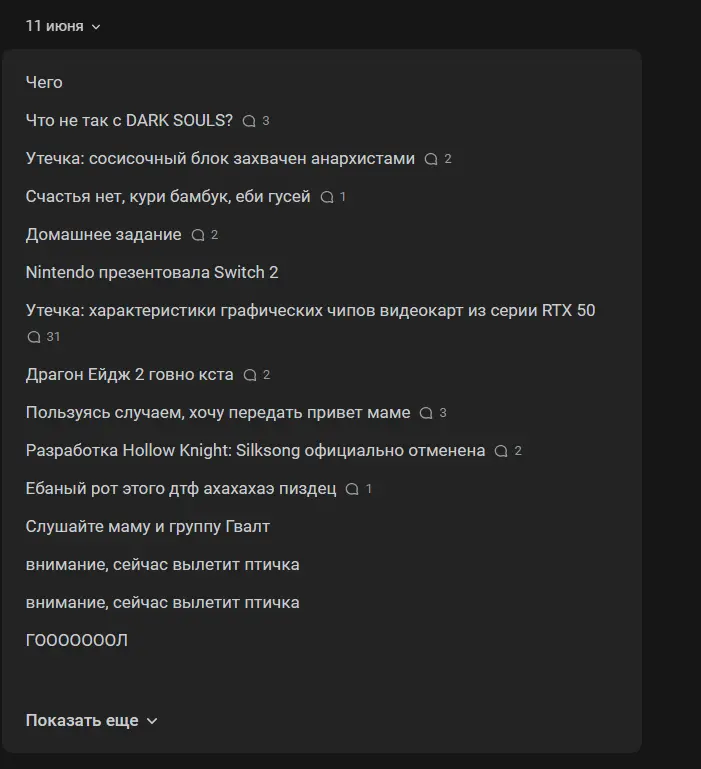The height and width of the screenshot is (769, 701).
Task: Click comment icon beside Silksong post
Action: [501, 451]
